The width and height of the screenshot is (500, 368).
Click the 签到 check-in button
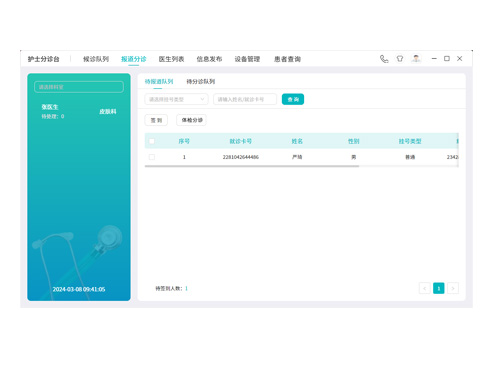156,120
